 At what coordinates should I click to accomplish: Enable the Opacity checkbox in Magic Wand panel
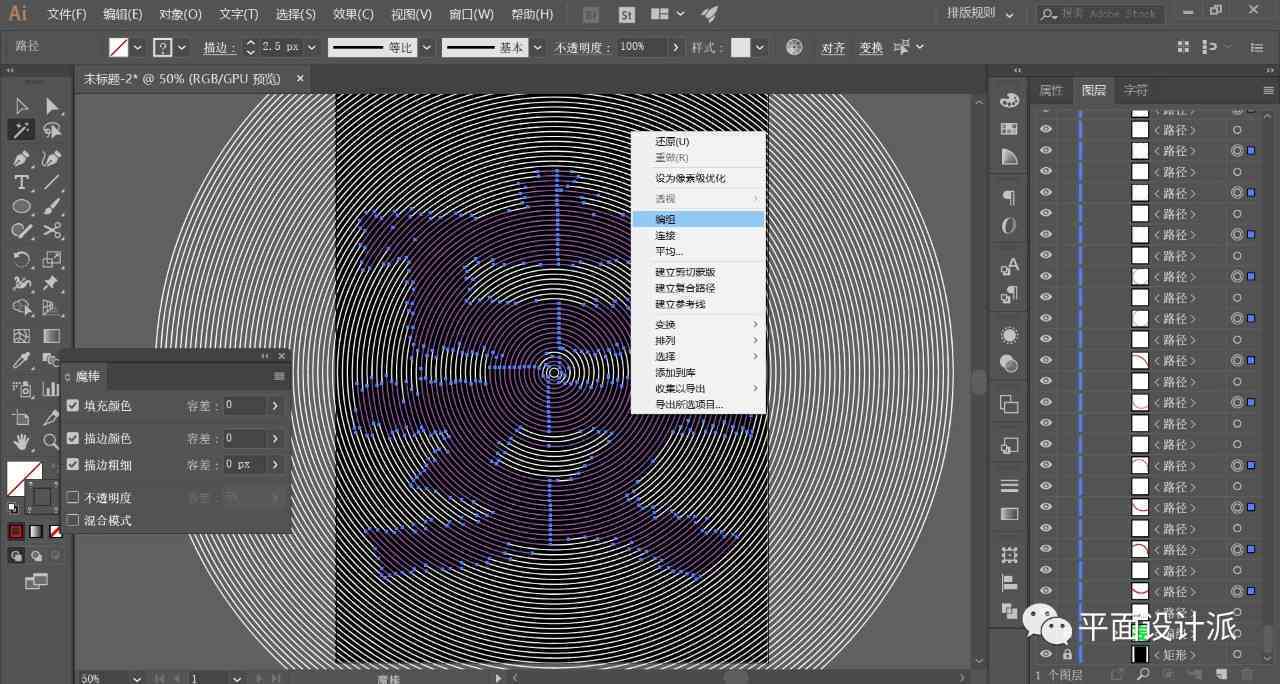point(72,497)
